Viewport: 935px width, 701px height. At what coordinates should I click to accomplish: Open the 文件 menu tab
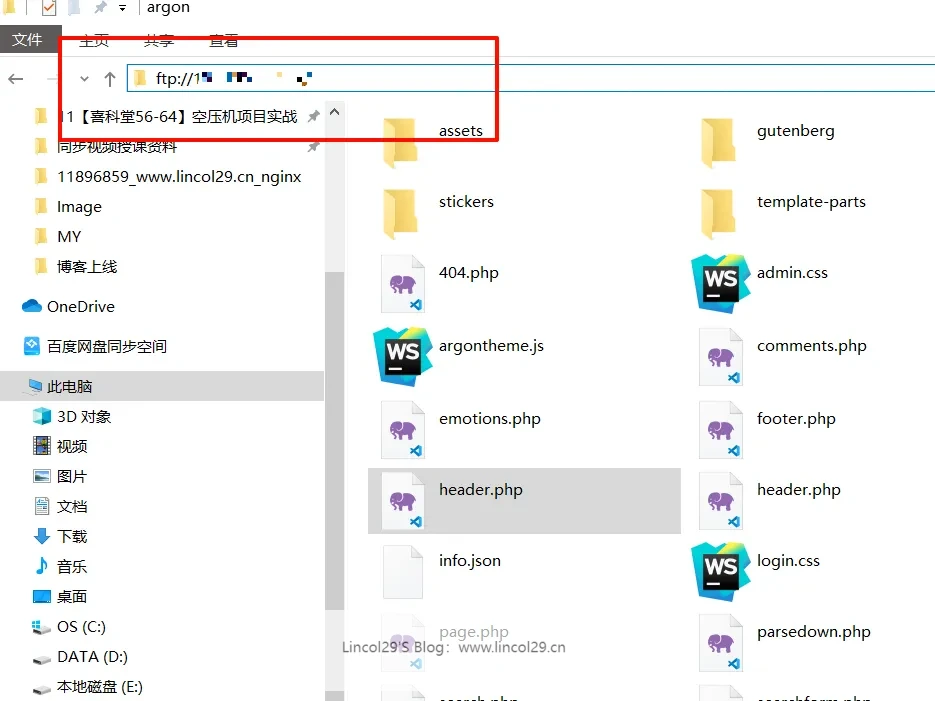(27, 40)
